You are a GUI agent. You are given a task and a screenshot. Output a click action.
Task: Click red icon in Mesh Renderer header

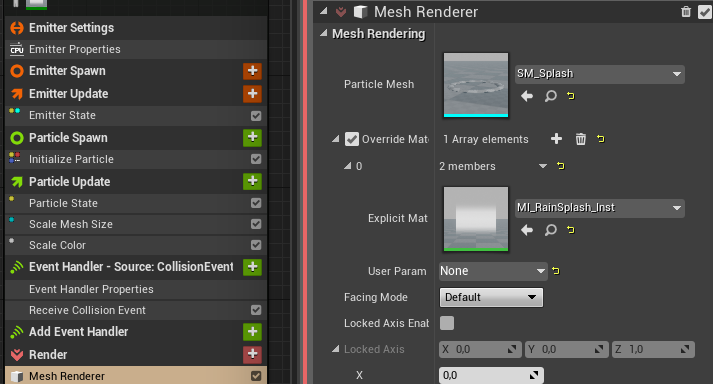tap(341, 12)
